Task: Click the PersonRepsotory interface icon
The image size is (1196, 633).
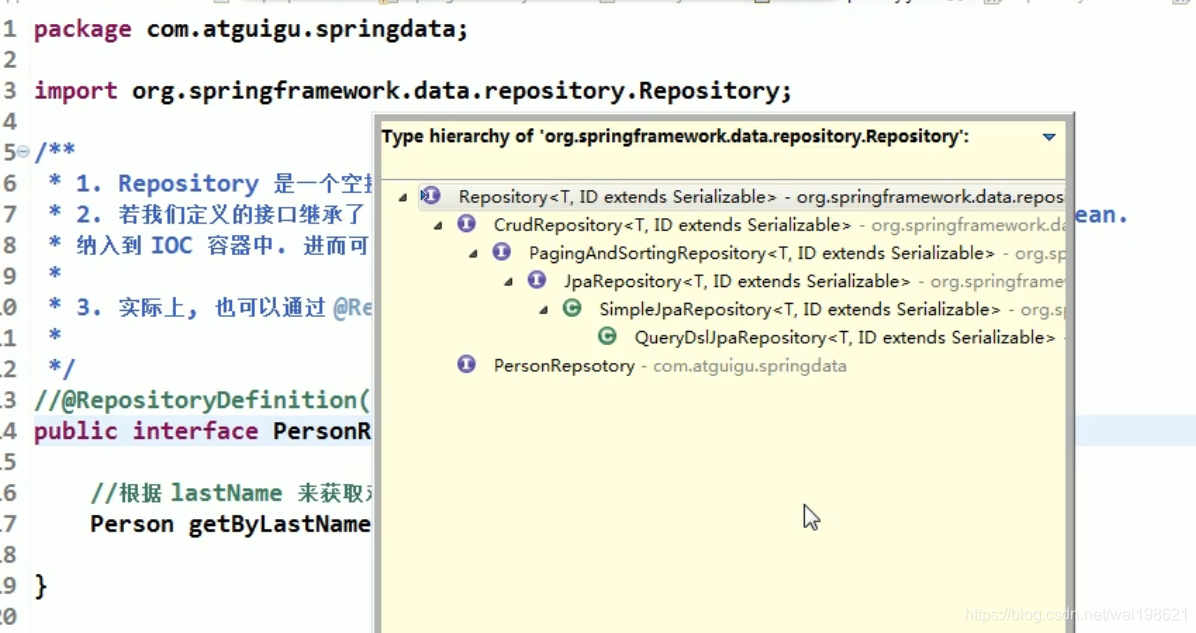Action: click(466, 365)
